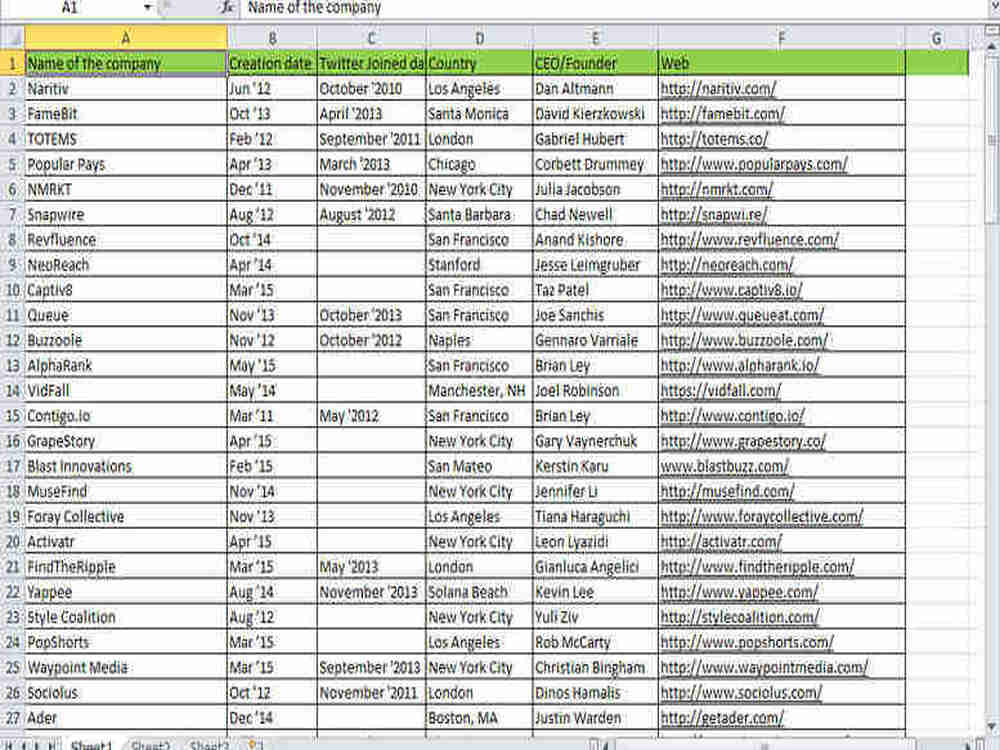Select the cell containing 'Gary Vaynerchuk'
1000x750 pixels.
pos(595,441)
